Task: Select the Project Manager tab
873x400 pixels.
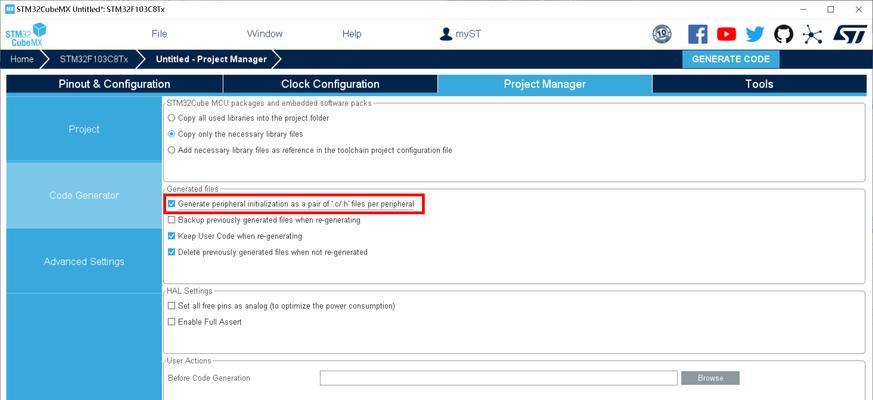Action: (x=545, y=84)
